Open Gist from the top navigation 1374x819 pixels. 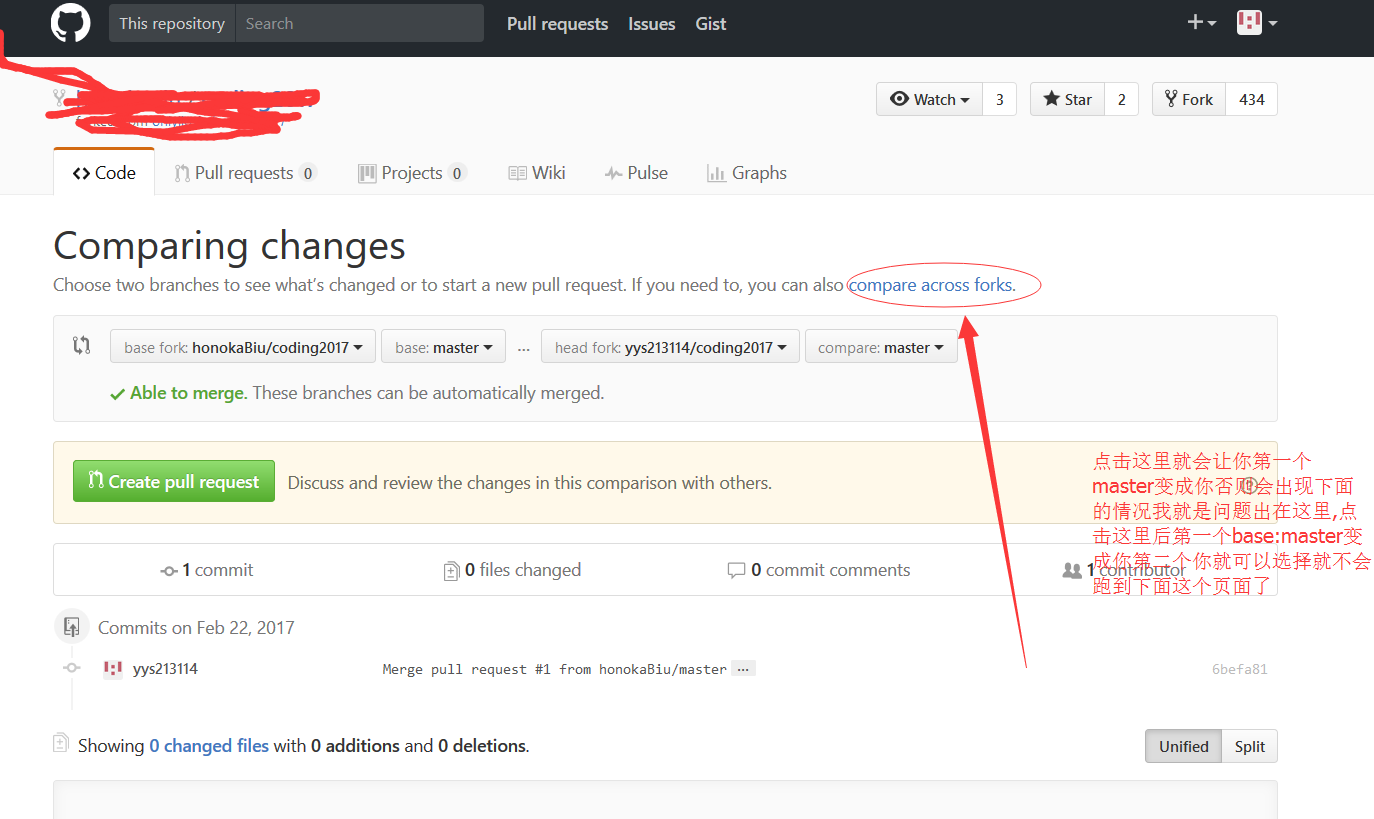[711, 23]
